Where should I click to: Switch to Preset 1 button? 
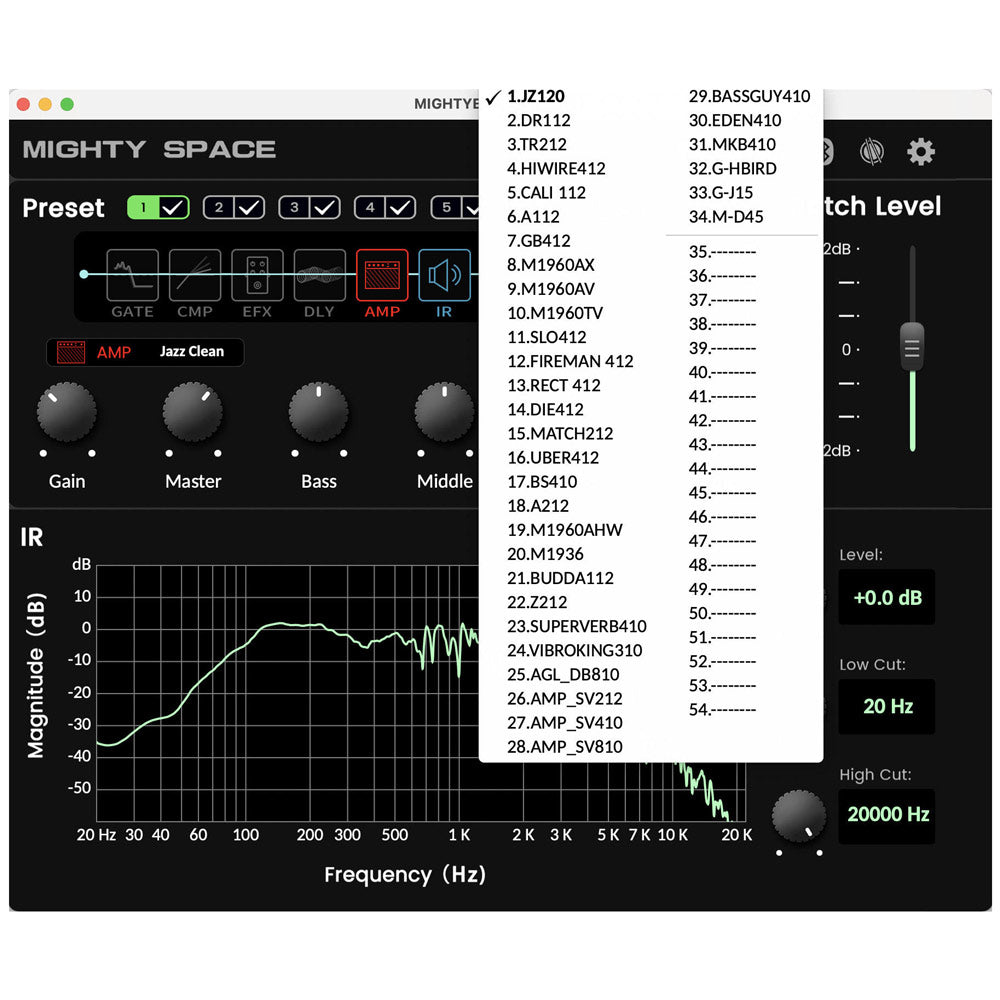coord(144,208)
